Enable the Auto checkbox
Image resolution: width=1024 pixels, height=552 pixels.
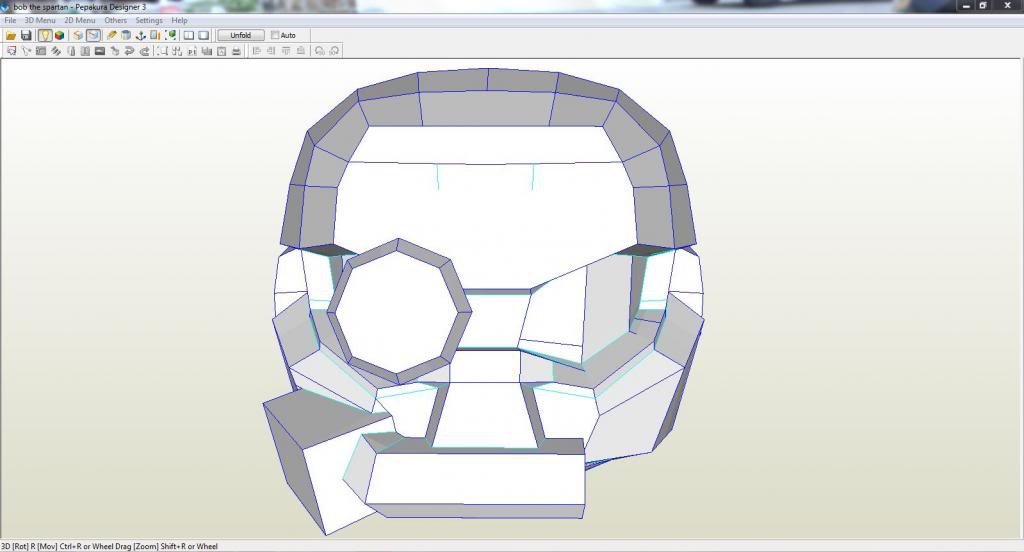pos(275,35)
